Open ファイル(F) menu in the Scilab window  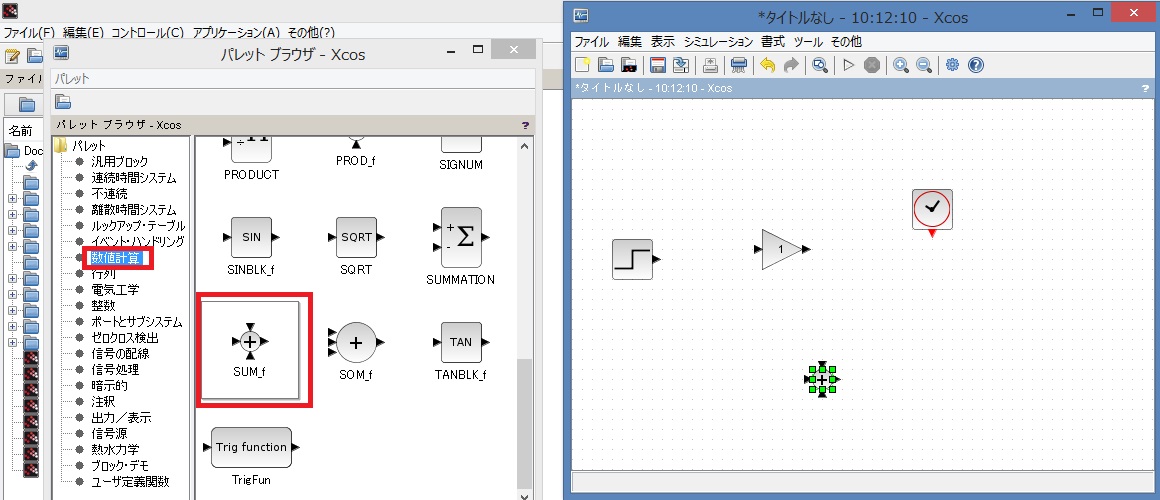pyautogui.click(x=29, y=33)
